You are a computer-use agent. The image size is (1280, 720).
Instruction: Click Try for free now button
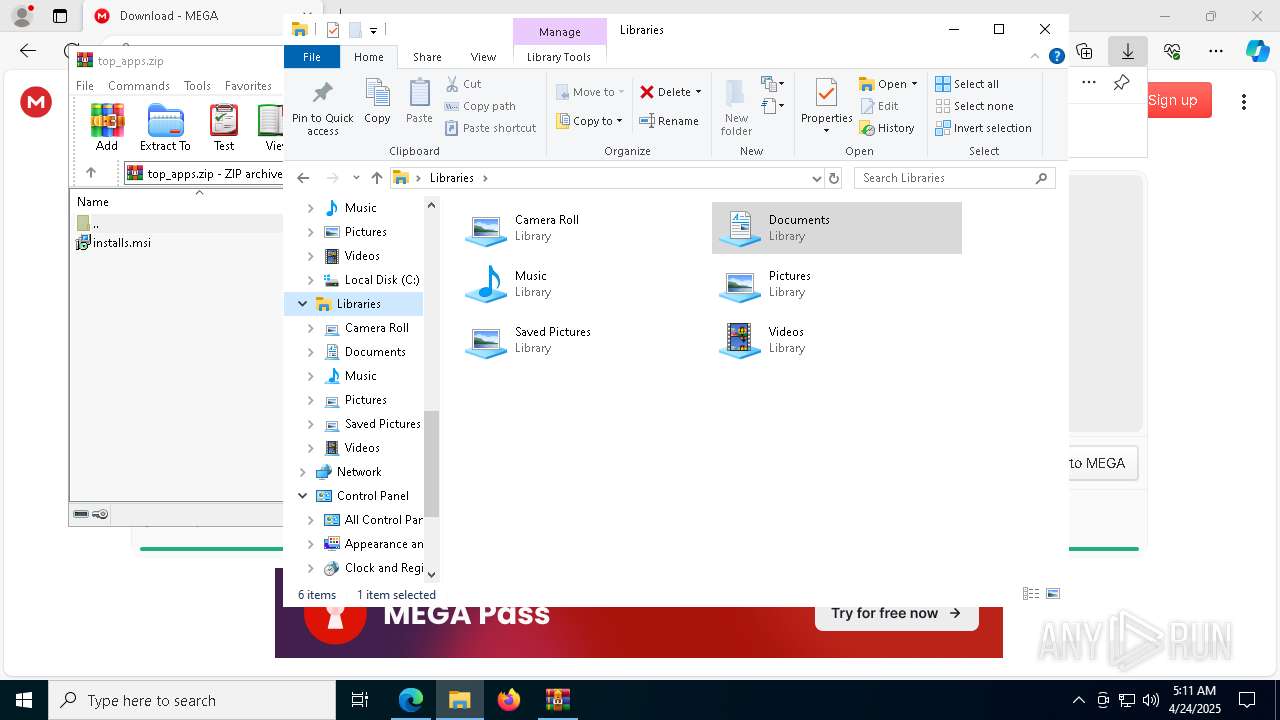pyautogui.click(x=896, y=613)
